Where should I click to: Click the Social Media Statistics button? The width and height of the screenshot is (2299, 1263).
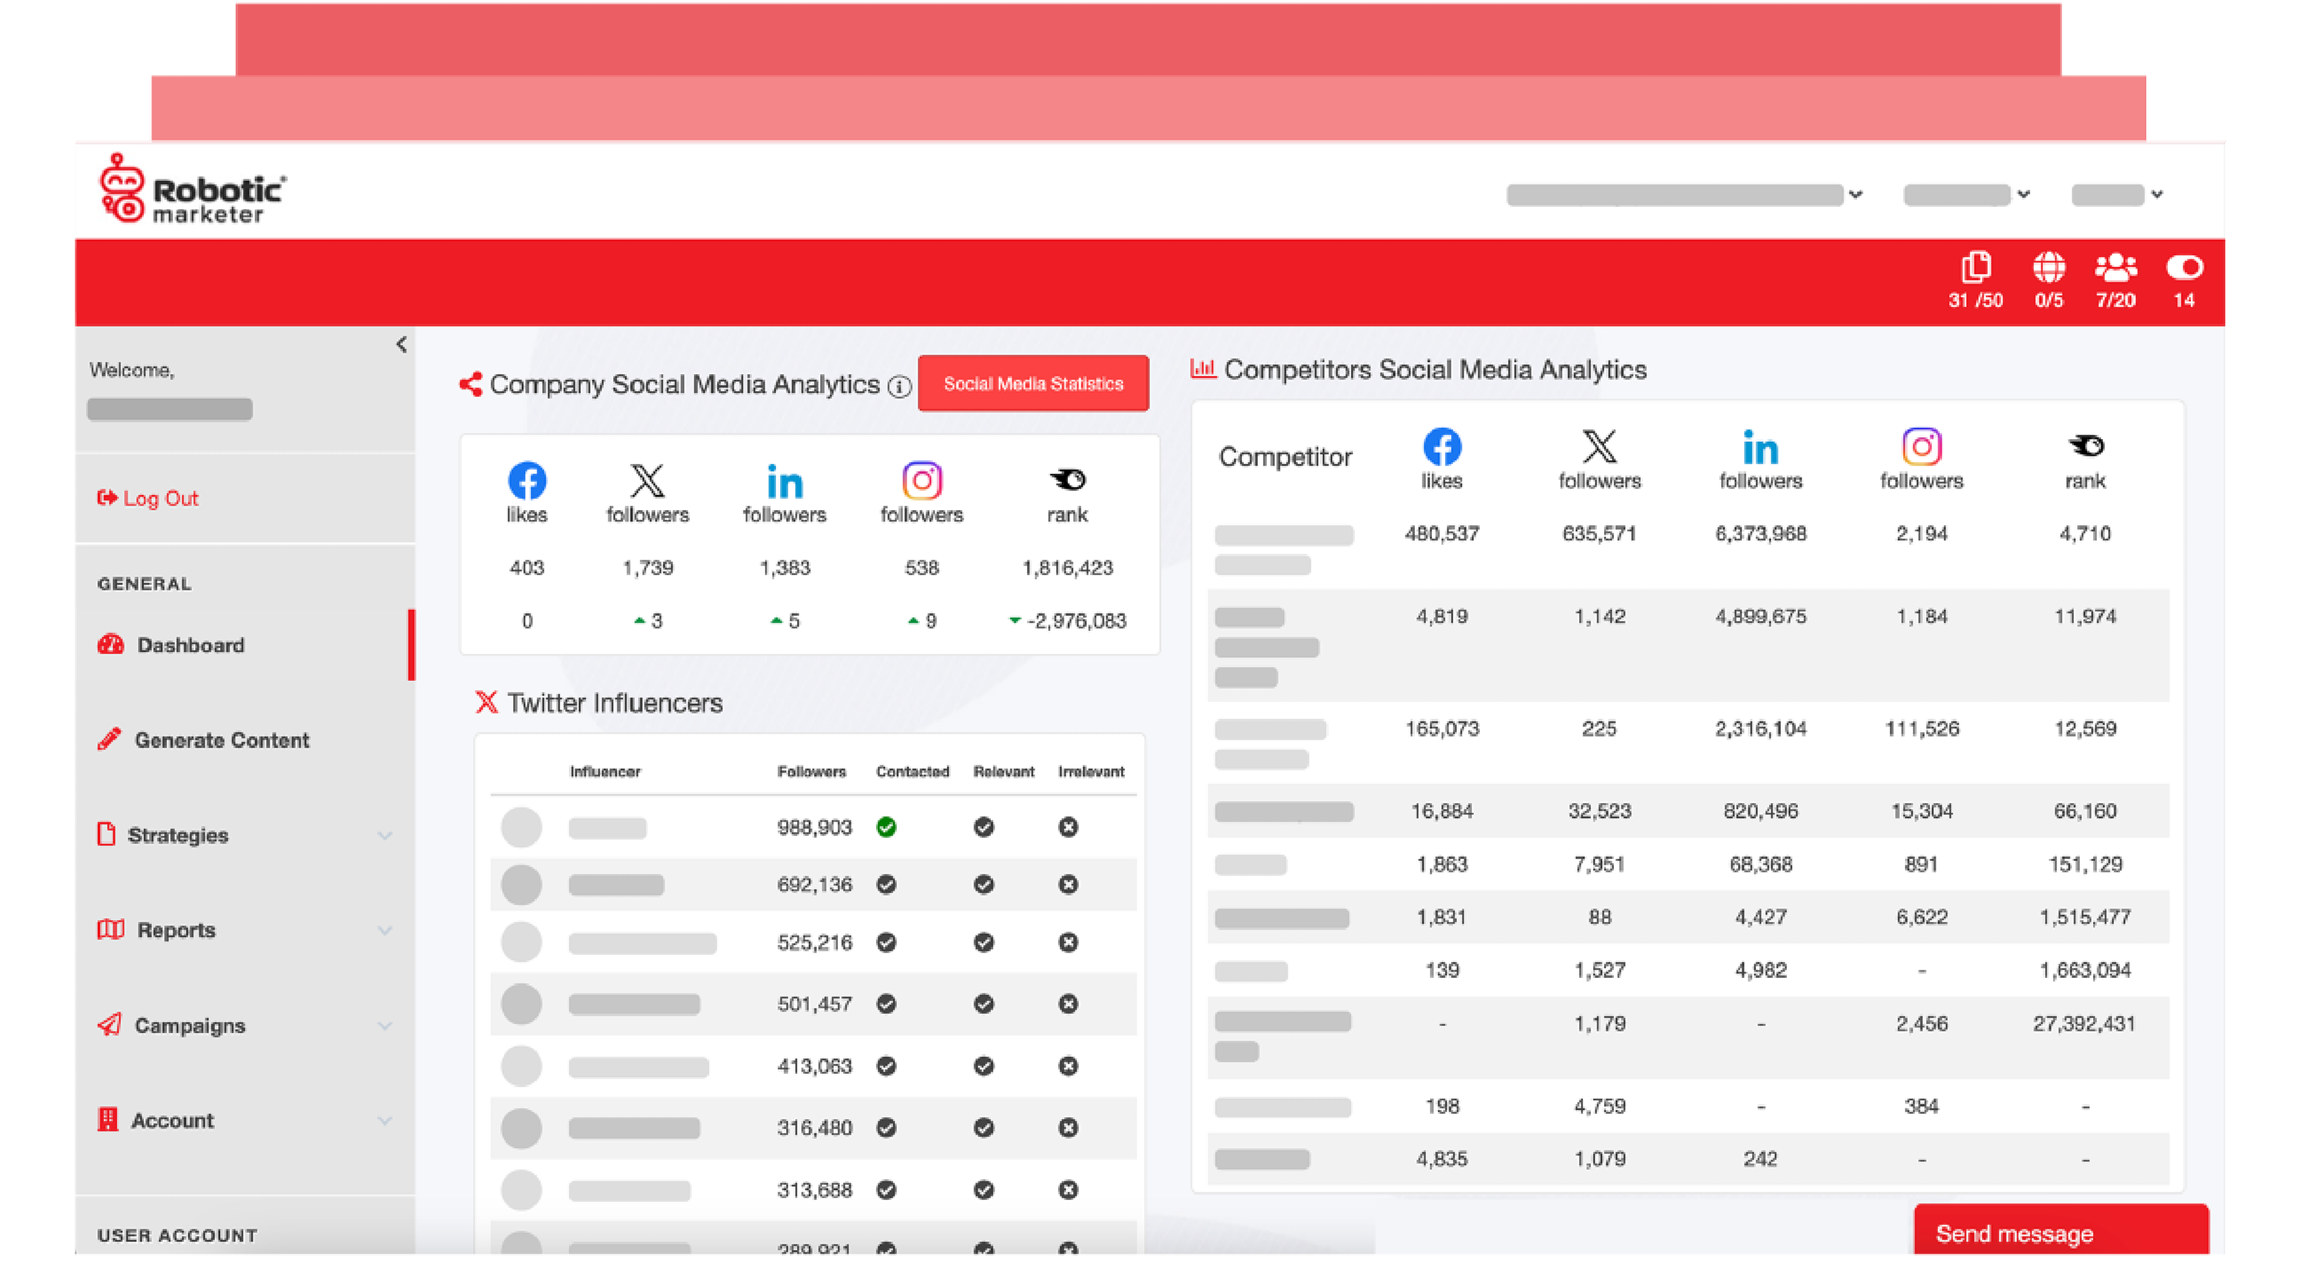point(1033,384)
